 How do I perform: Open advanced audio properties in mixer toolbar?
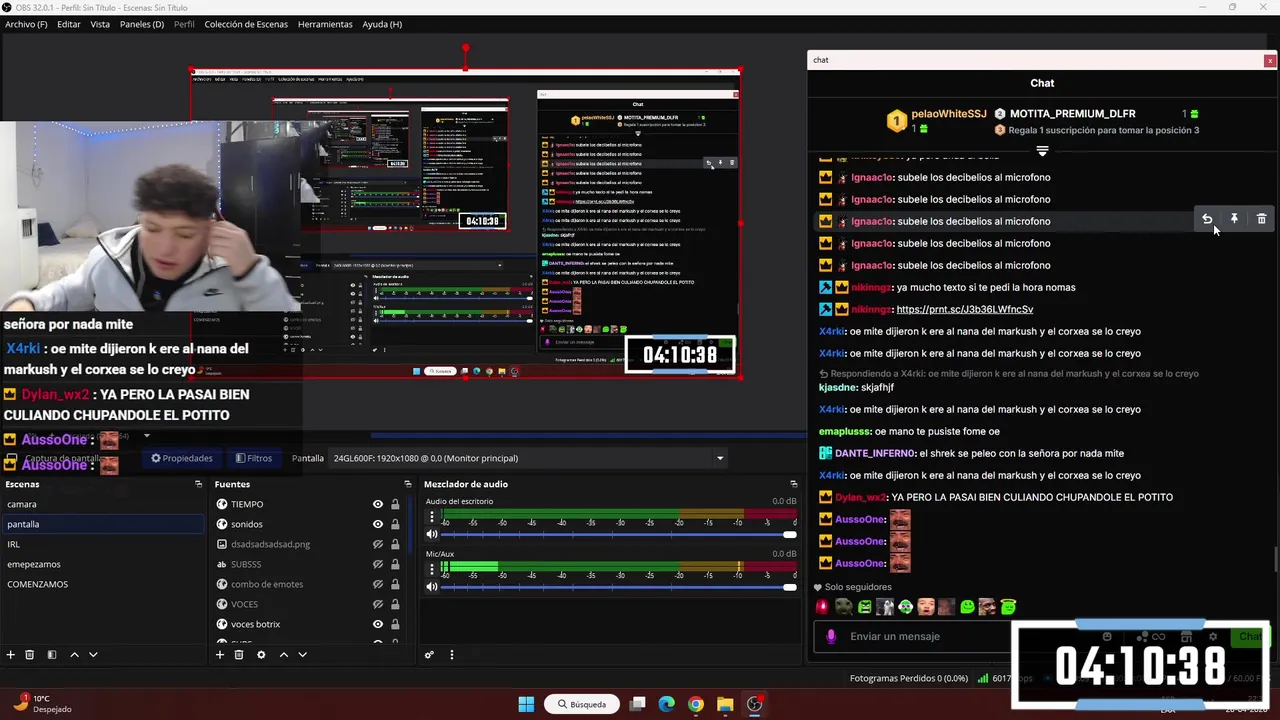(x=429, y=655)
